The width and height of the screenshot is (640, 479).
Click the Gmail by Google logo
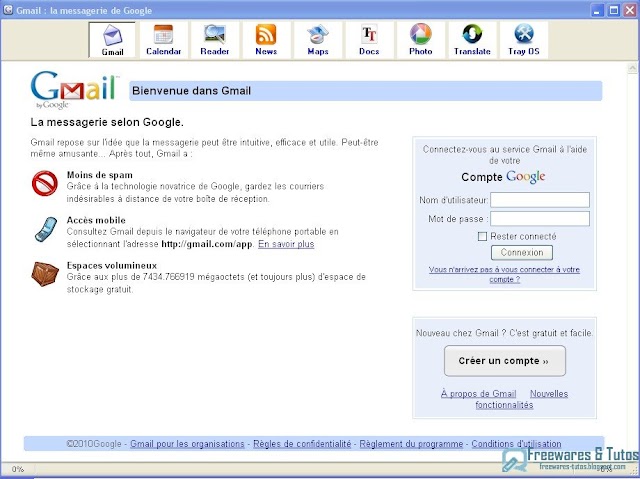(x=74, y=90)
